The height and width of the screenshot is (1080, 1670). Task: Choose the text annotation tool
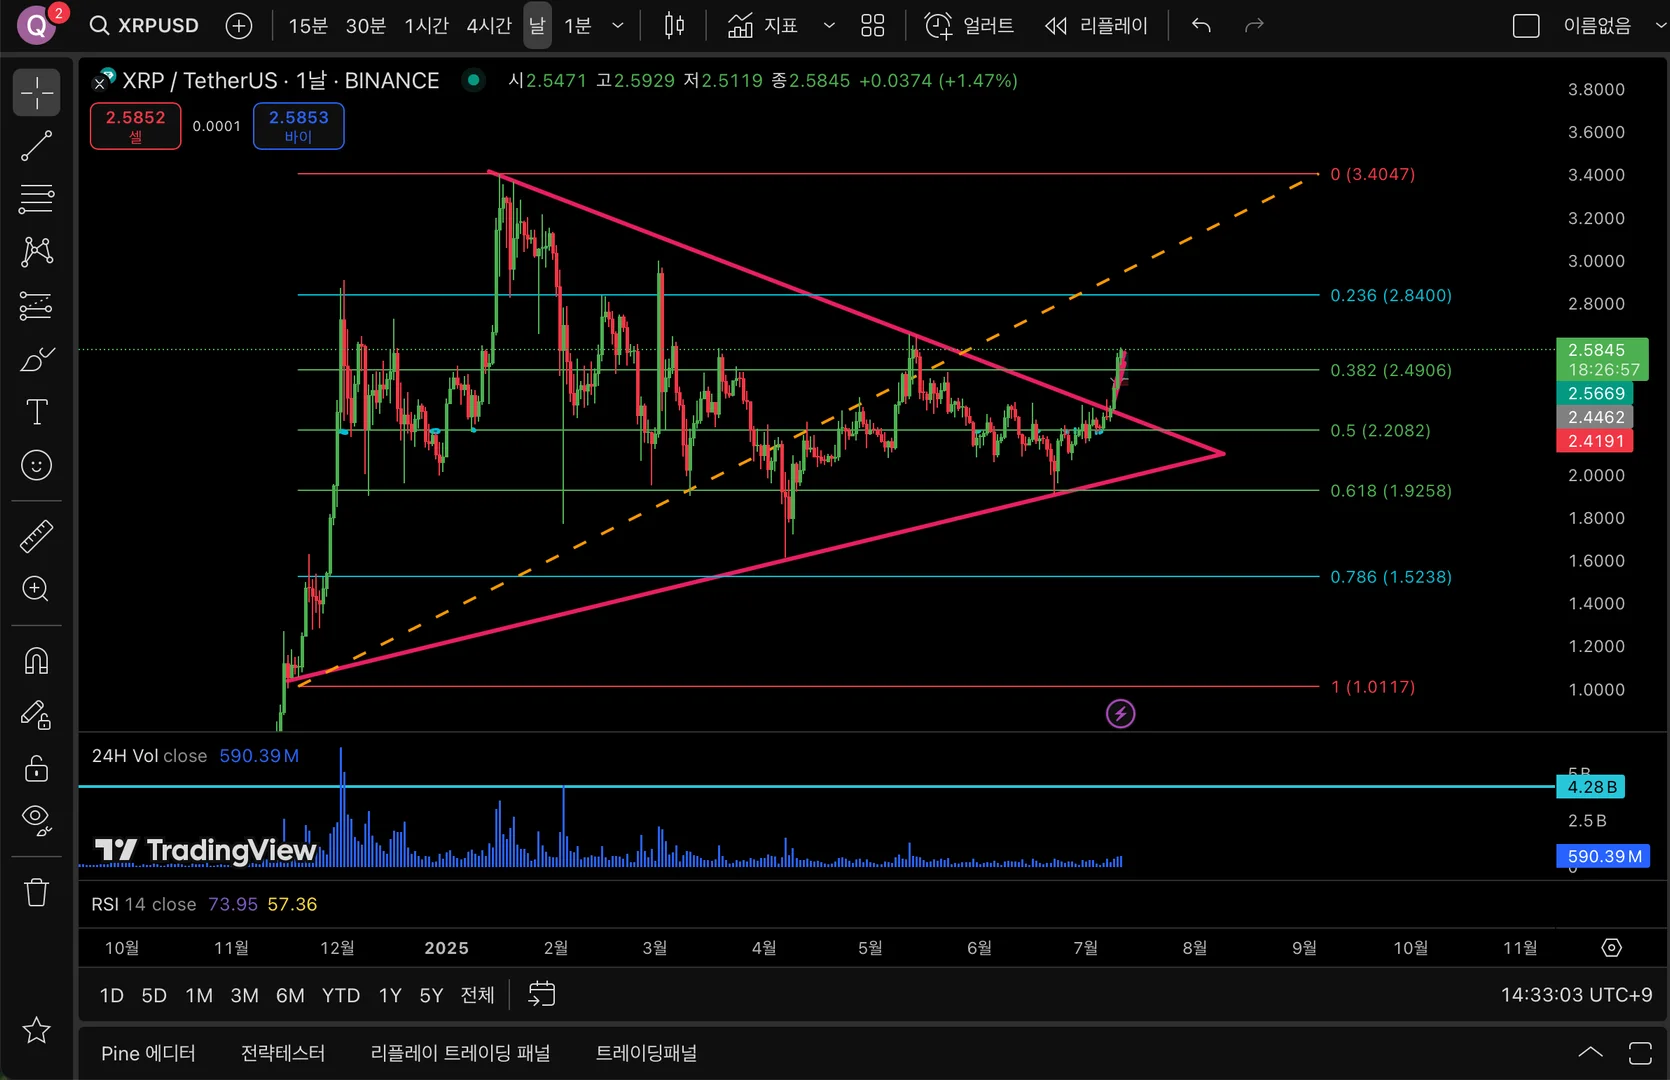pyautogui.click(x=37, y=412)
